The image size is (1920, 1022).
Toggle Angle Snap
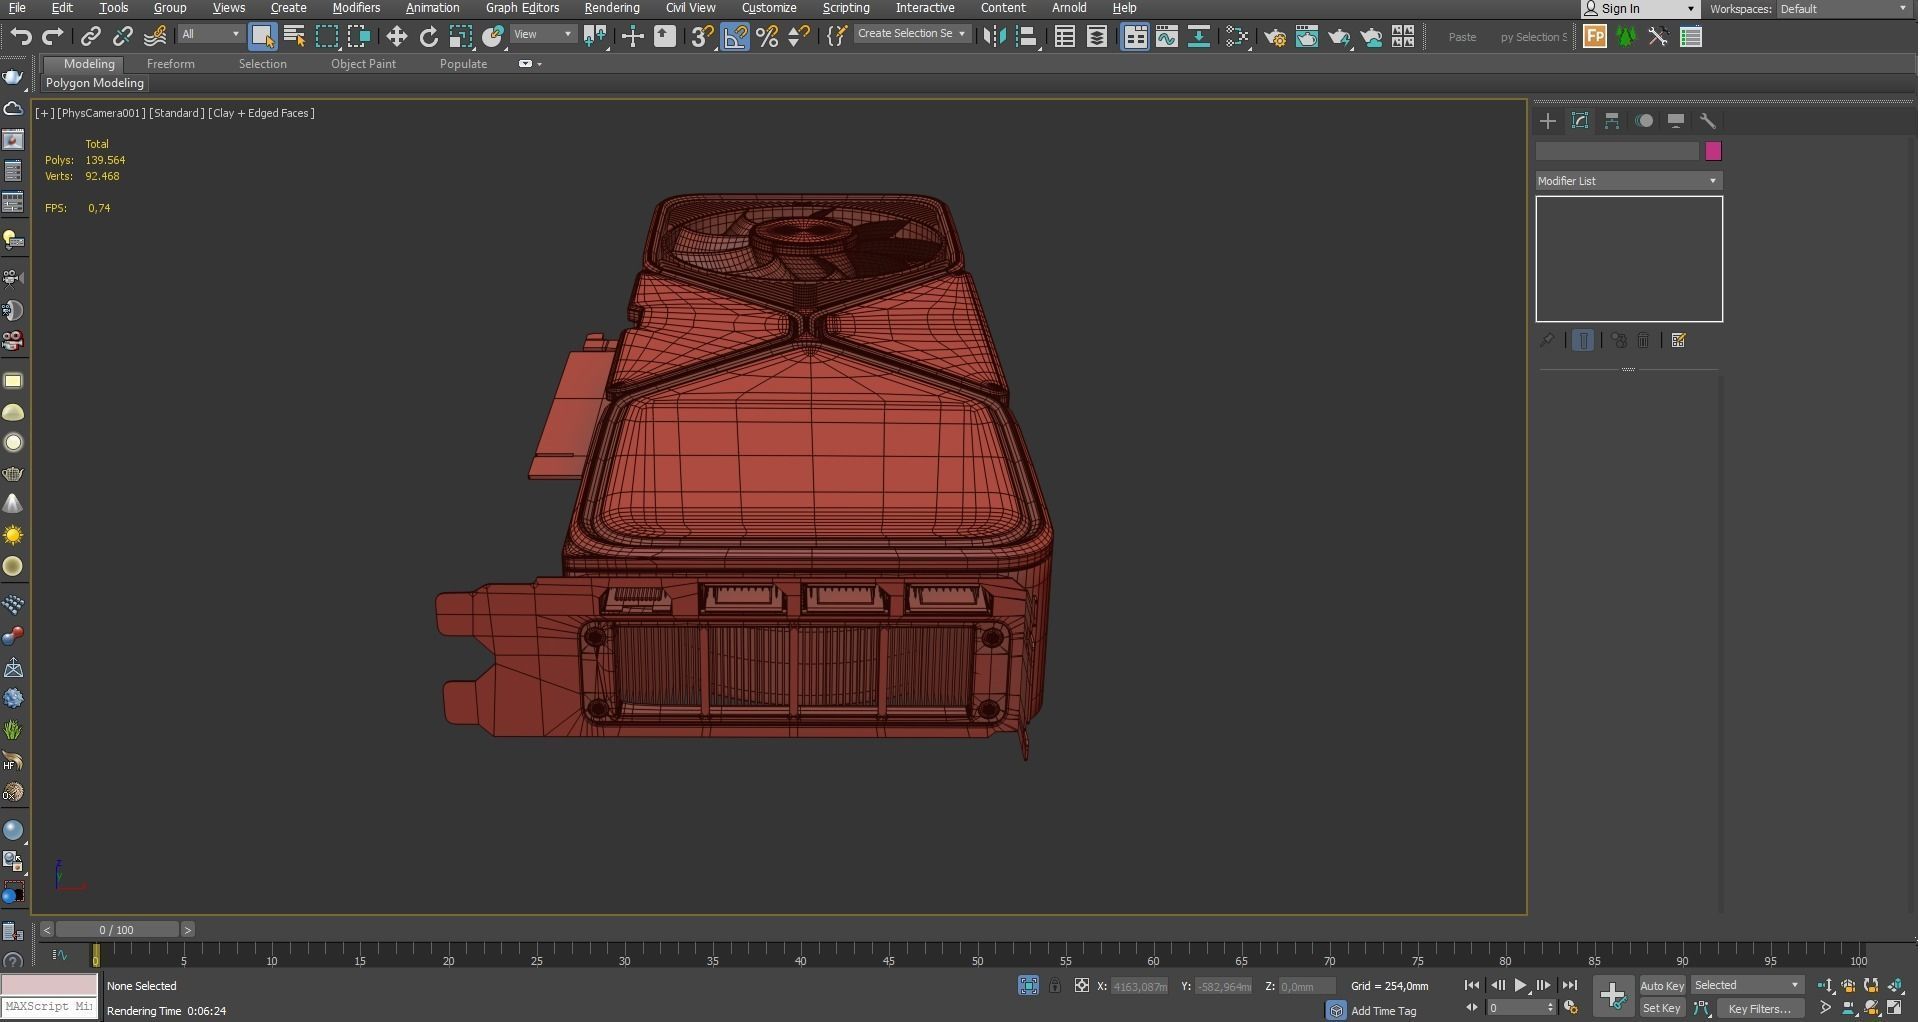735,37
